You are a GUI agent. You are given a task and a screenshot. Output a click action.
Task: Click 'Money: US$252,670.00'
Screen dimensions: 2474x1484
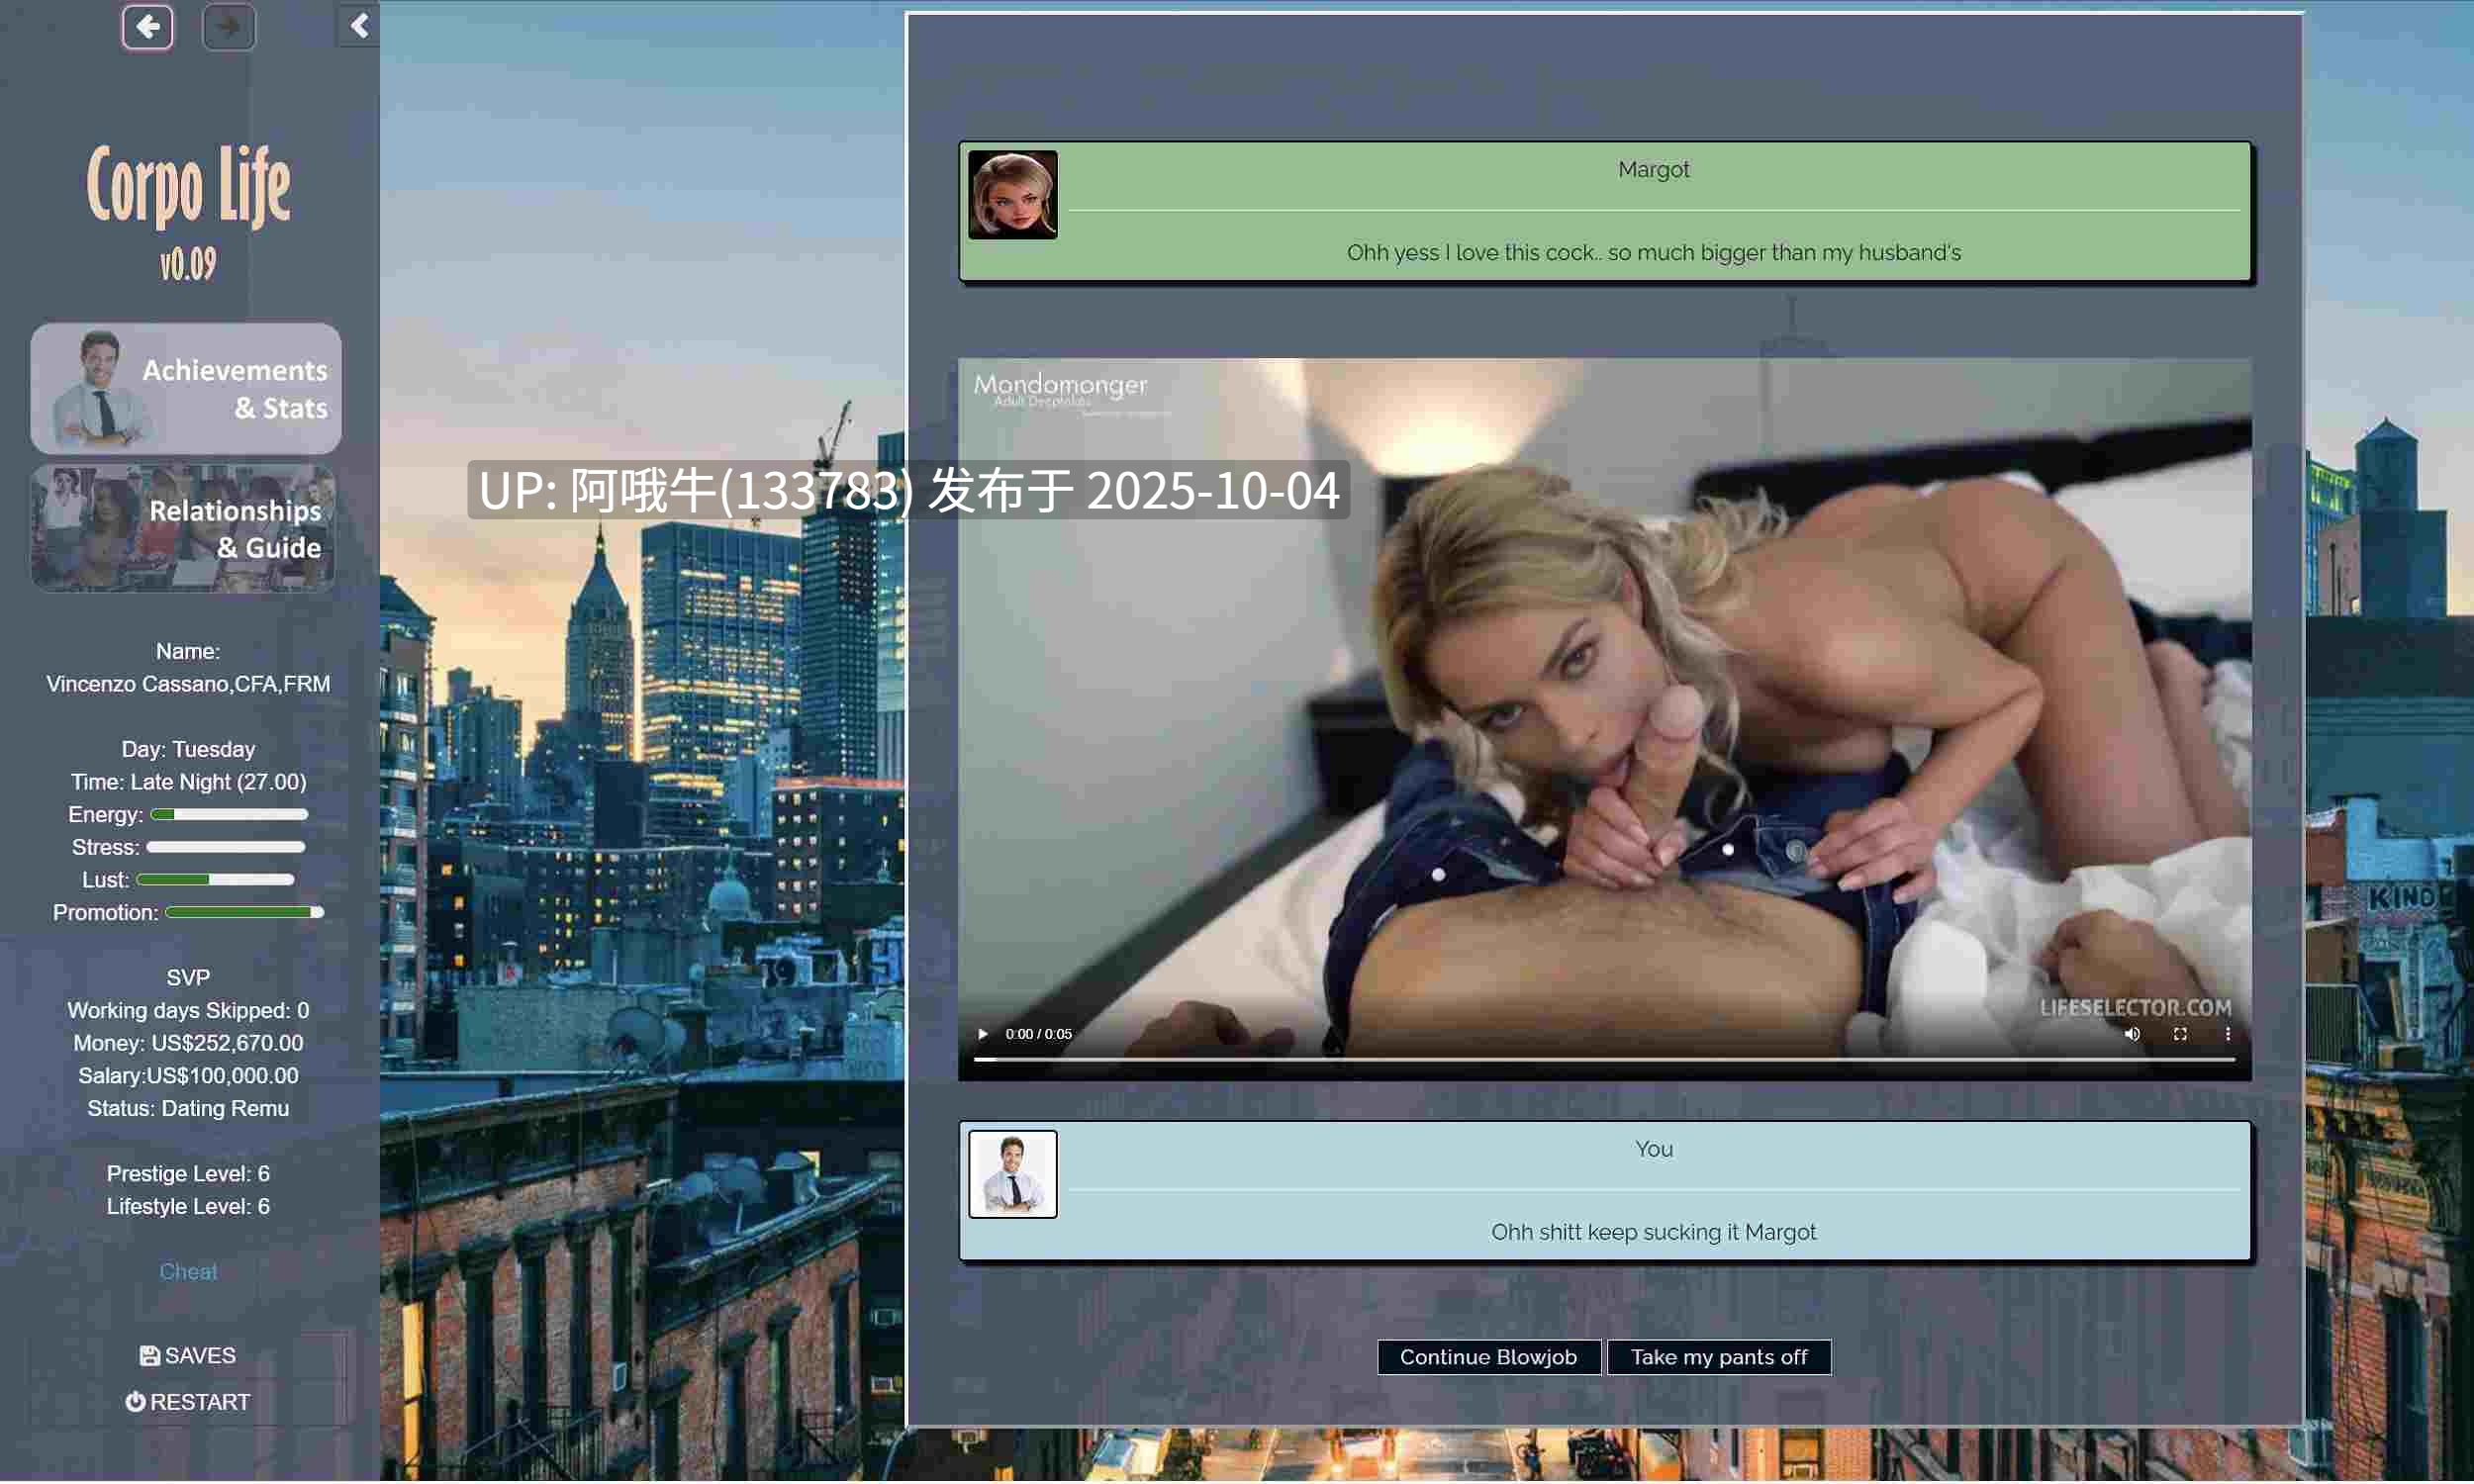click(188, 1043)
